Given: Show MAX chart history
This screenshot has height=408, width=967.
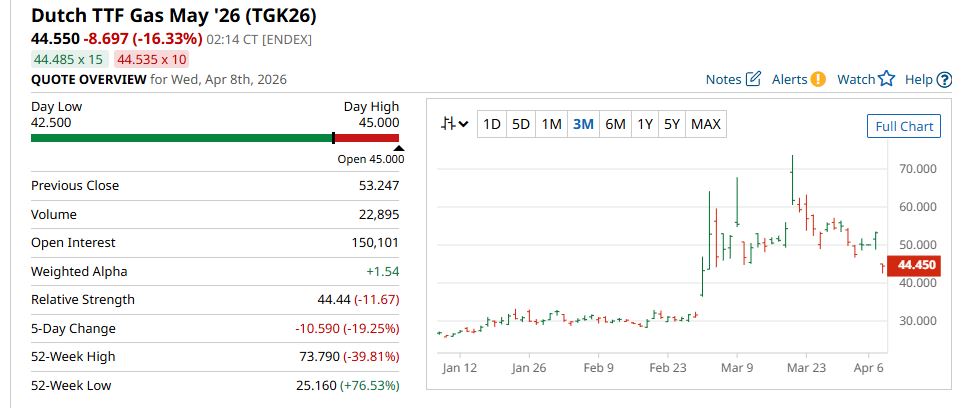Looking at the screenshot, I should click(x=706, y=124).
